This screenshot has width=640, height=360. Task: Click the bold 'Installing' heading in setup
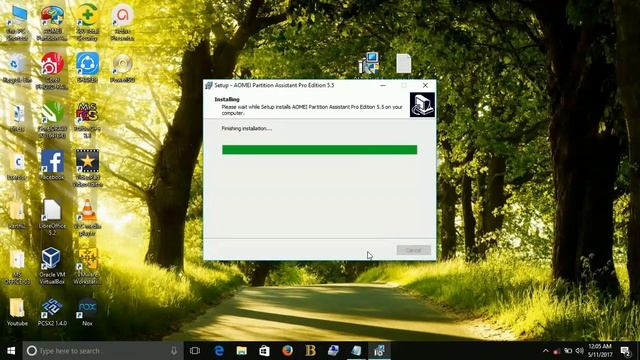click(227, 99)
